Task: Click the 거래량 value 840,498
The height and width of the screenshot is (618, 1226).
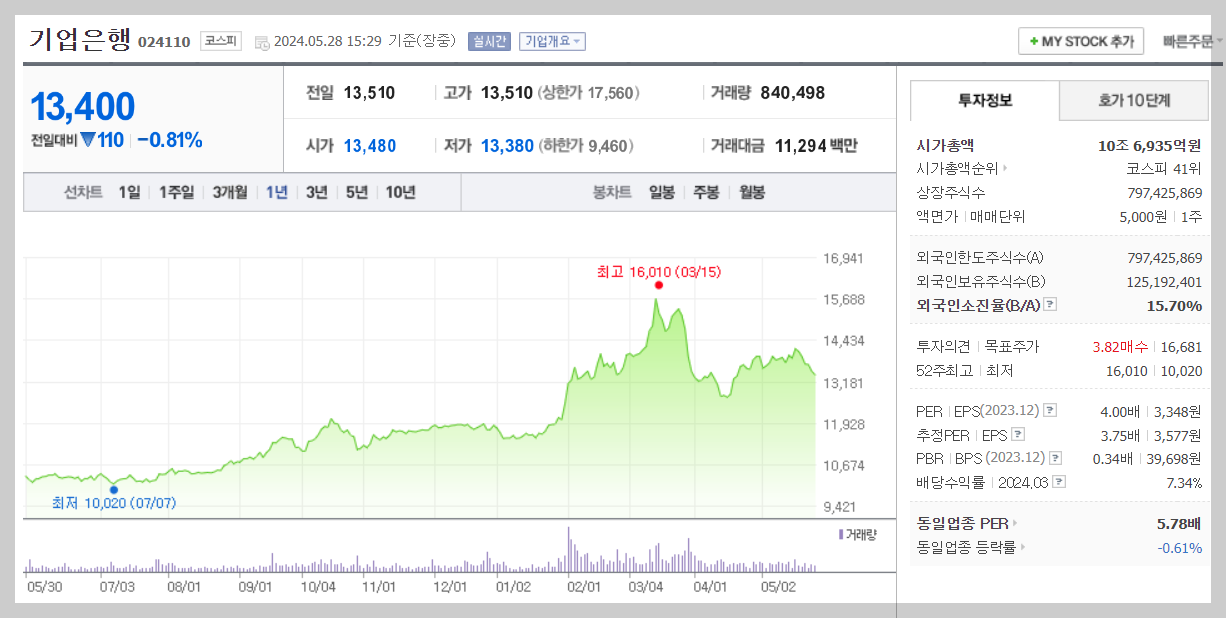Action: (x=793, y=93)
